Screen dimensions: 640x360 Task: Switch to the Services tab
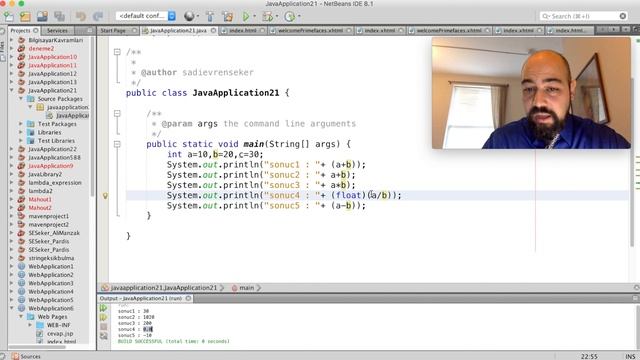tap(57, 31)
